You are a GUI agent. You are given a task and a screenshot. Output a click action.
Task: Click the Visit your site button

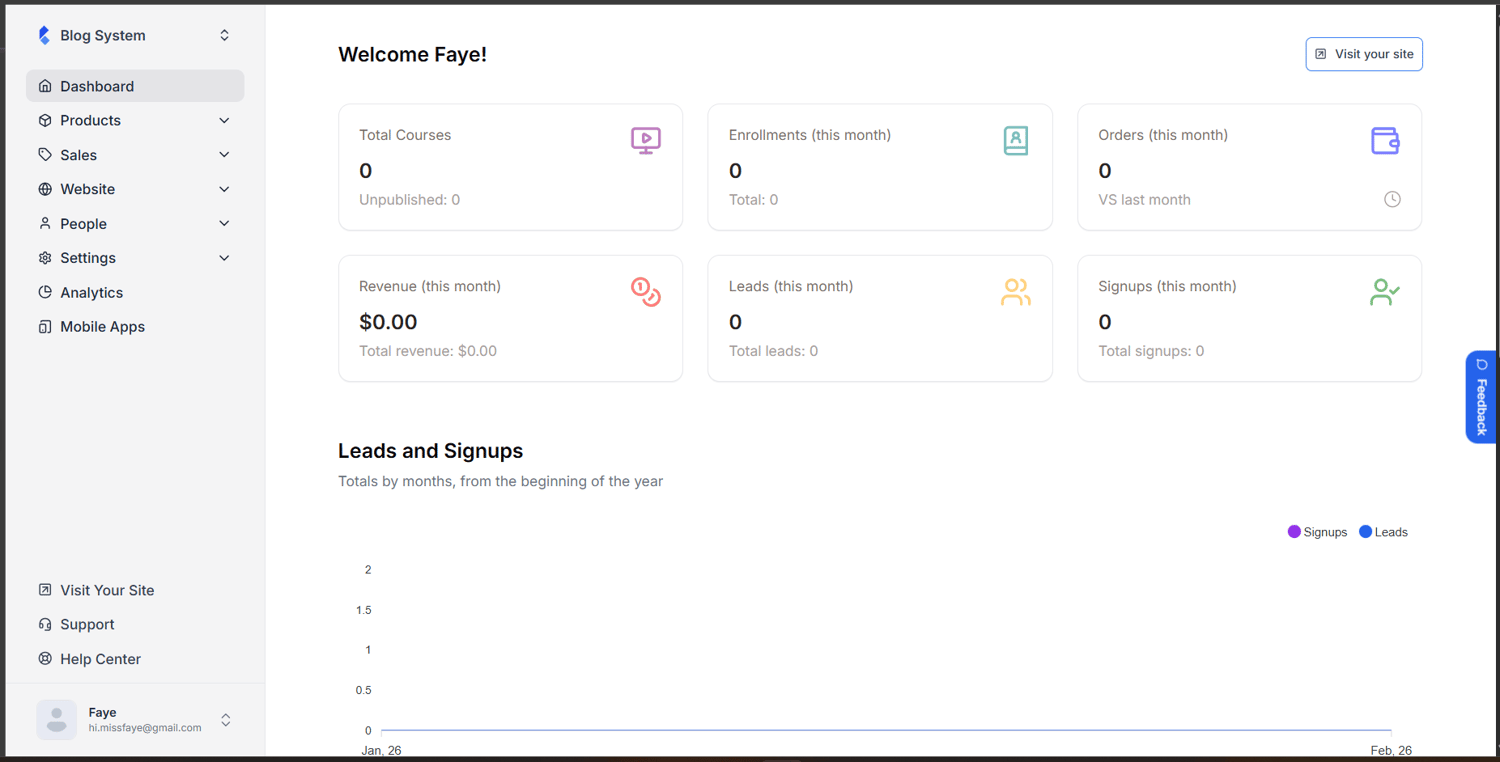[x=1364, y=54]
